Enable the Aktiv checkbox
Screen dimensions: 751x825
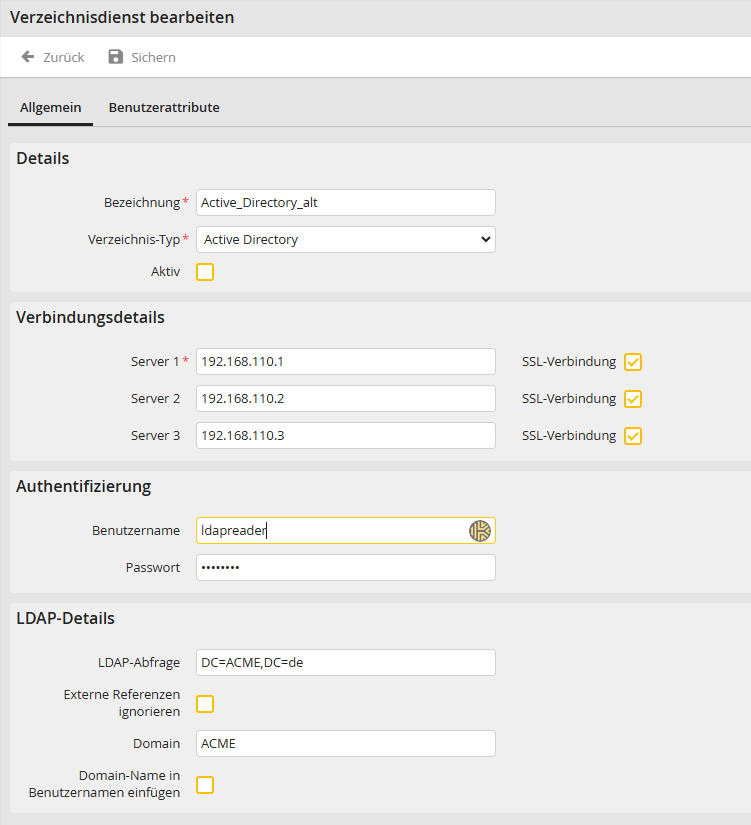tap(205, 272)
